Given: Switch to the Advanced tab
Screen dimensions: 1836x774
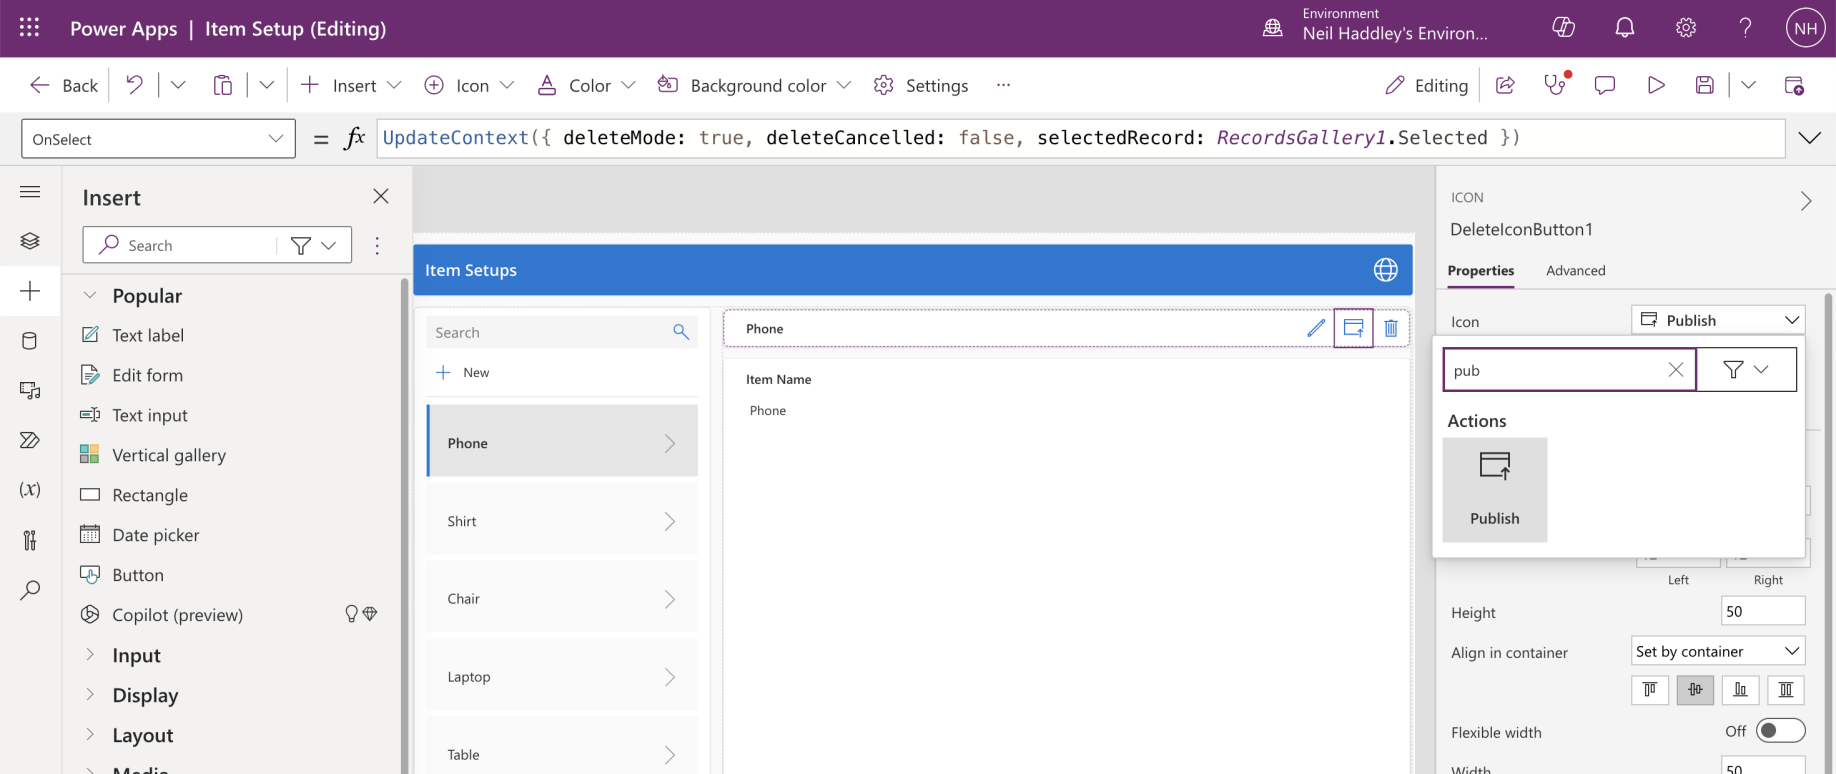Looking at the screenshot, I should point(1575,270).
